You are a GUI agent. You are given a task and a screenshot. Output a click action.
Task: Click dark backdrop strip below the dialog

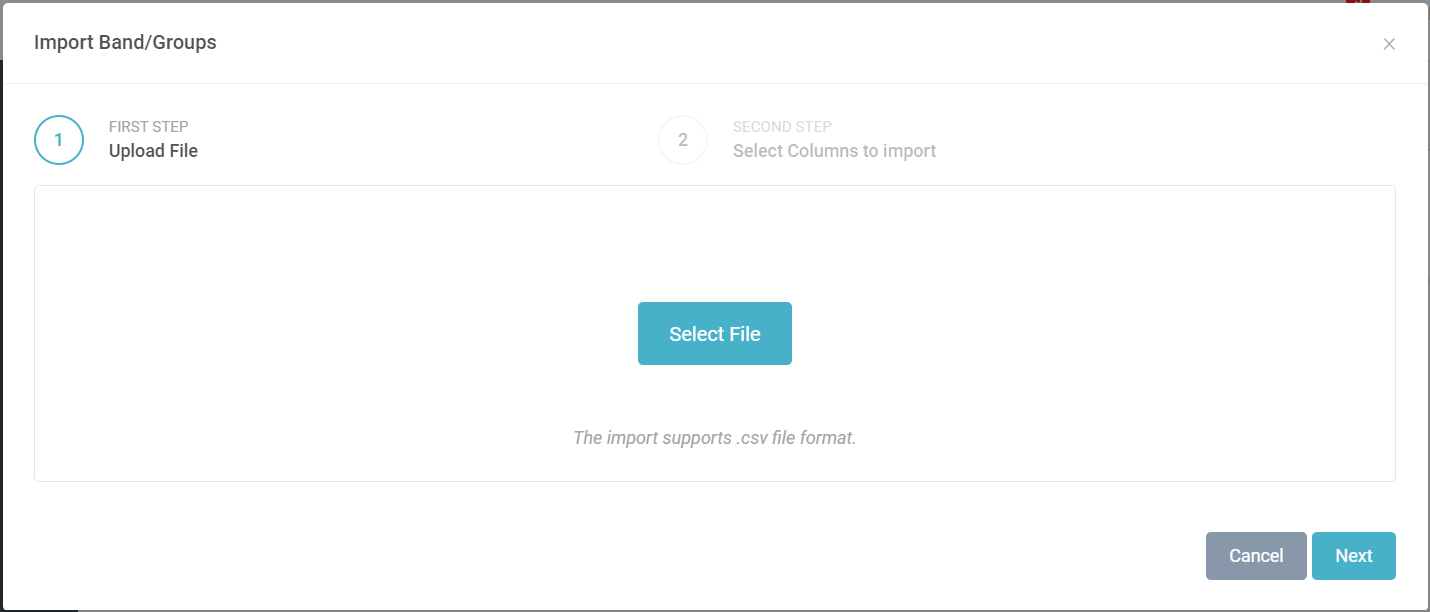coord(40,610)
